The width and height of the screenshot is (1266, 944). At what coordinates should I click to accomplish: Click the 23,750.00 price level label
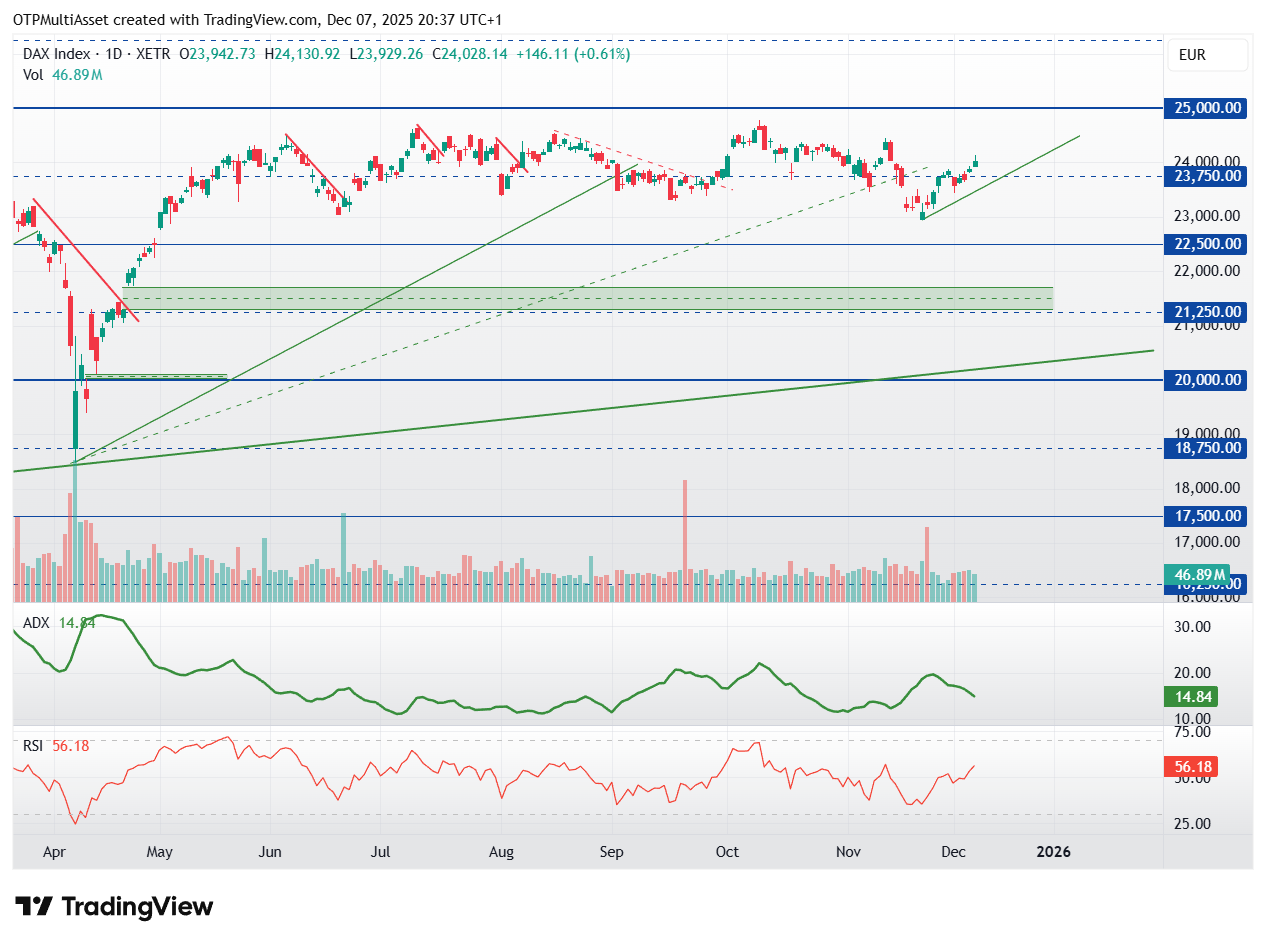[x=1205, y=176]
